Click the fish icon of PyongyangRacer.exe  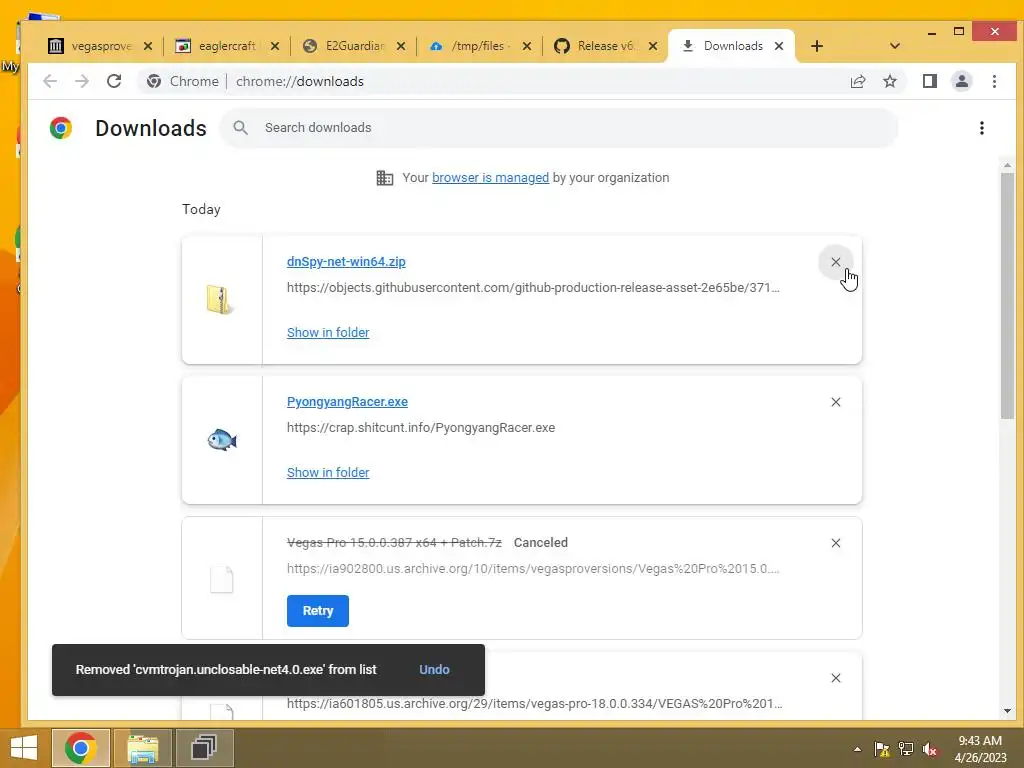(221, 440)
